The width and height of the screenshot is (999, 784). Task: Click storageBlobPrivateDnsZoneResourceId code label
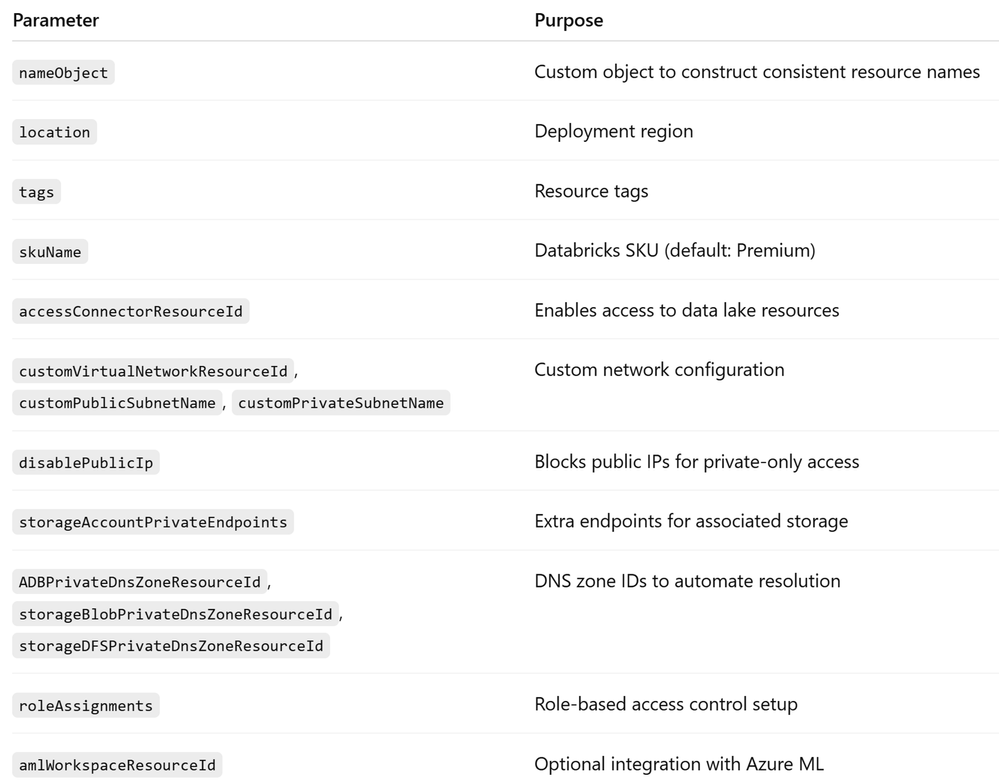175,613
